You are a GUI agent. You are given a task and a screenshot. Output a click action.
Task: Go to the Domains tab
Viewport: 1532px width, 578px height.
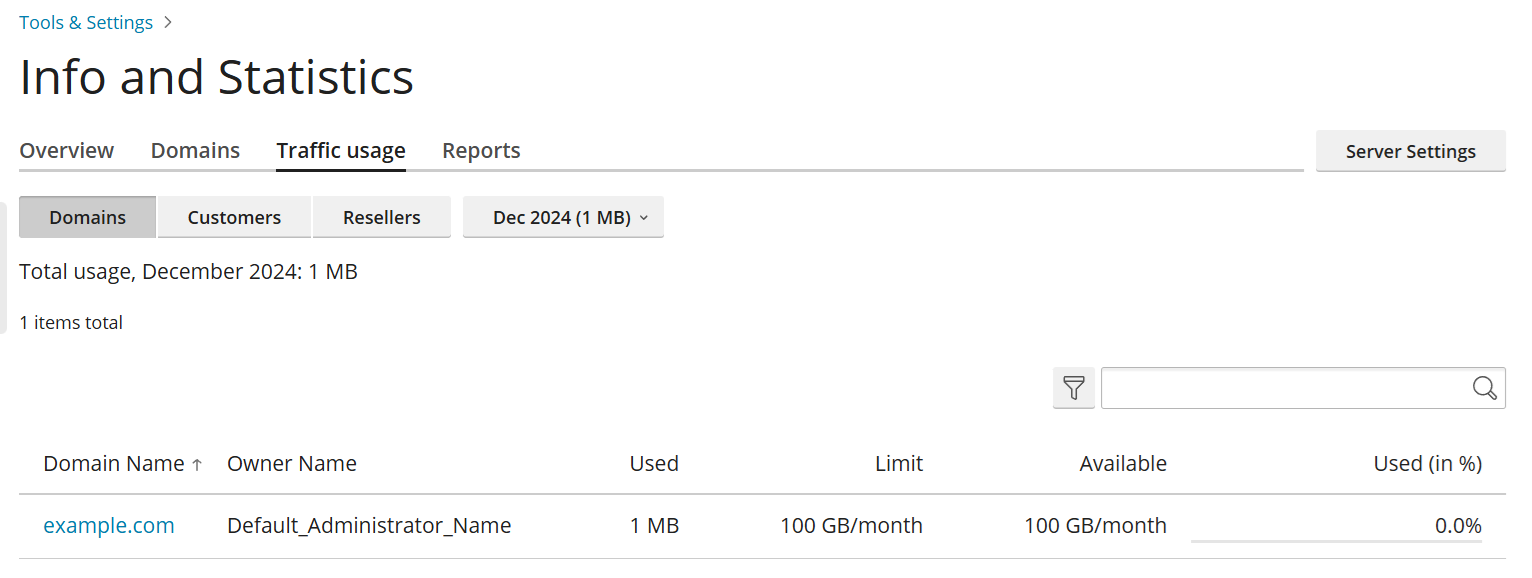pos(195,150)
